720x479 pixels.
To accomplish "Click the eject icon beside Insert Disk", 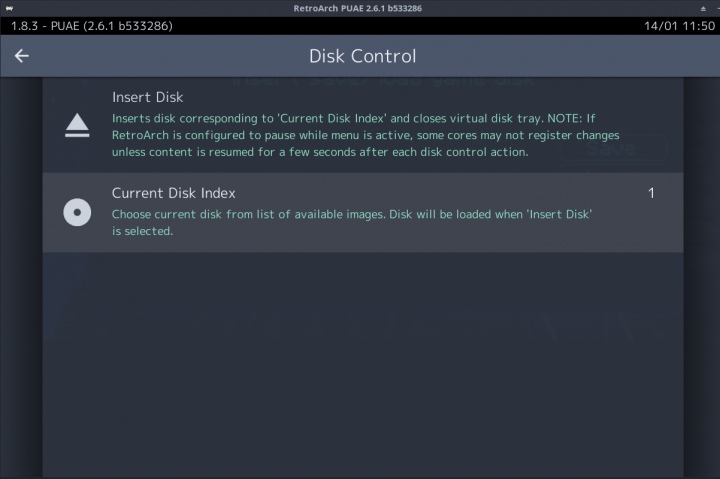I will 77,126.
